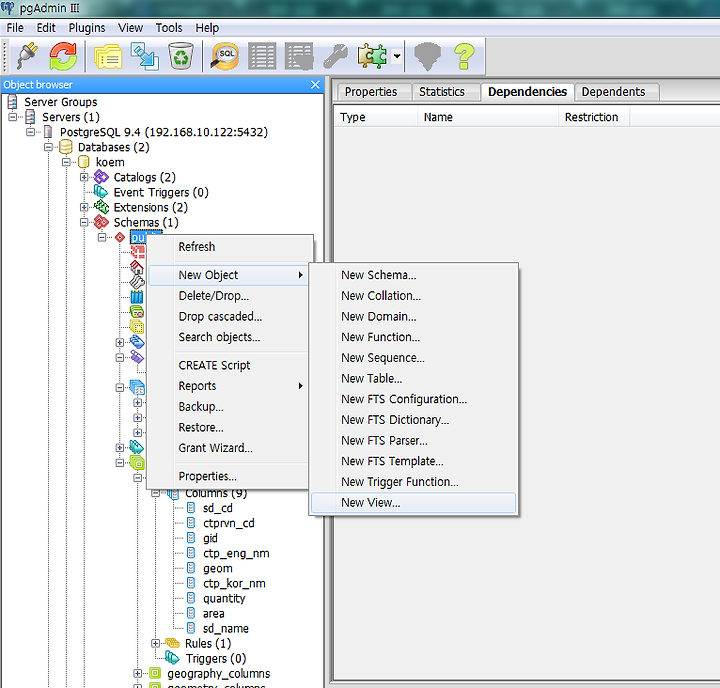Expand the Rules (1) node
The height and width of the screenshot is (688, 720).
[155, 643]
